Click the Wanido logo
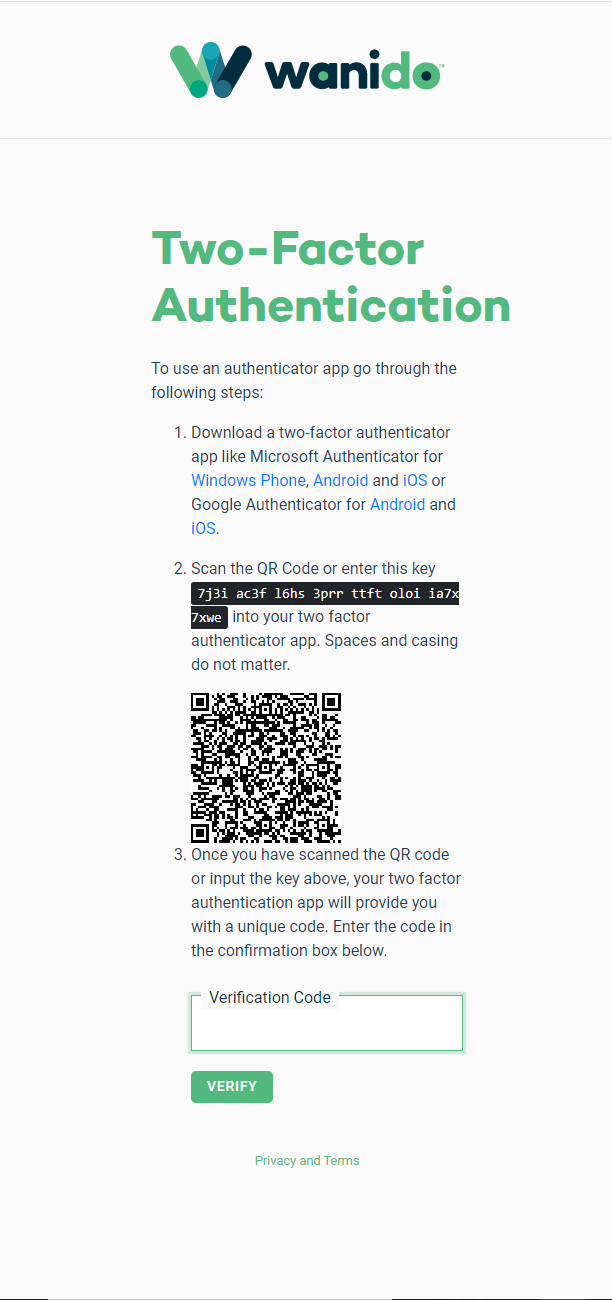Image resolution: width=612 pixels, height=1300 pixels. tap(306, 70)
